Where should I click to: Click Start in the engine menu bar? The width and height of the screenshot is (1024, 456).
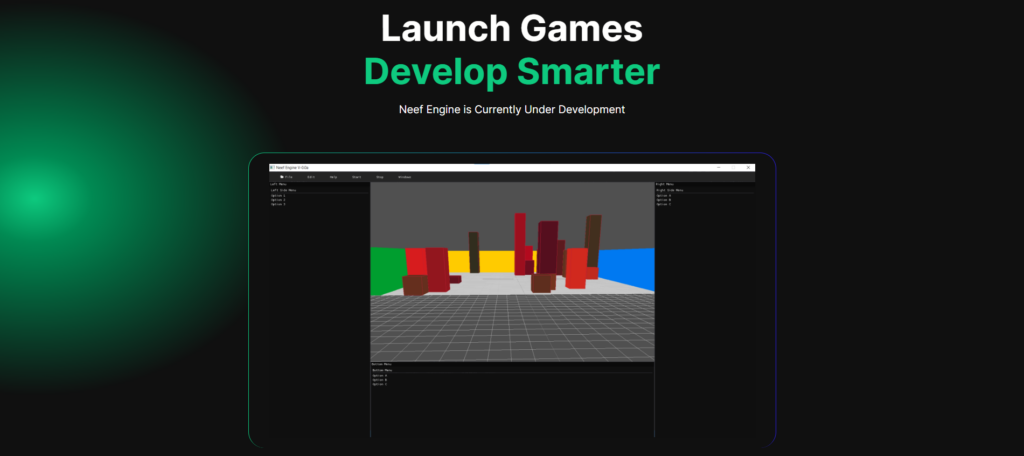(x=357, y=177)
